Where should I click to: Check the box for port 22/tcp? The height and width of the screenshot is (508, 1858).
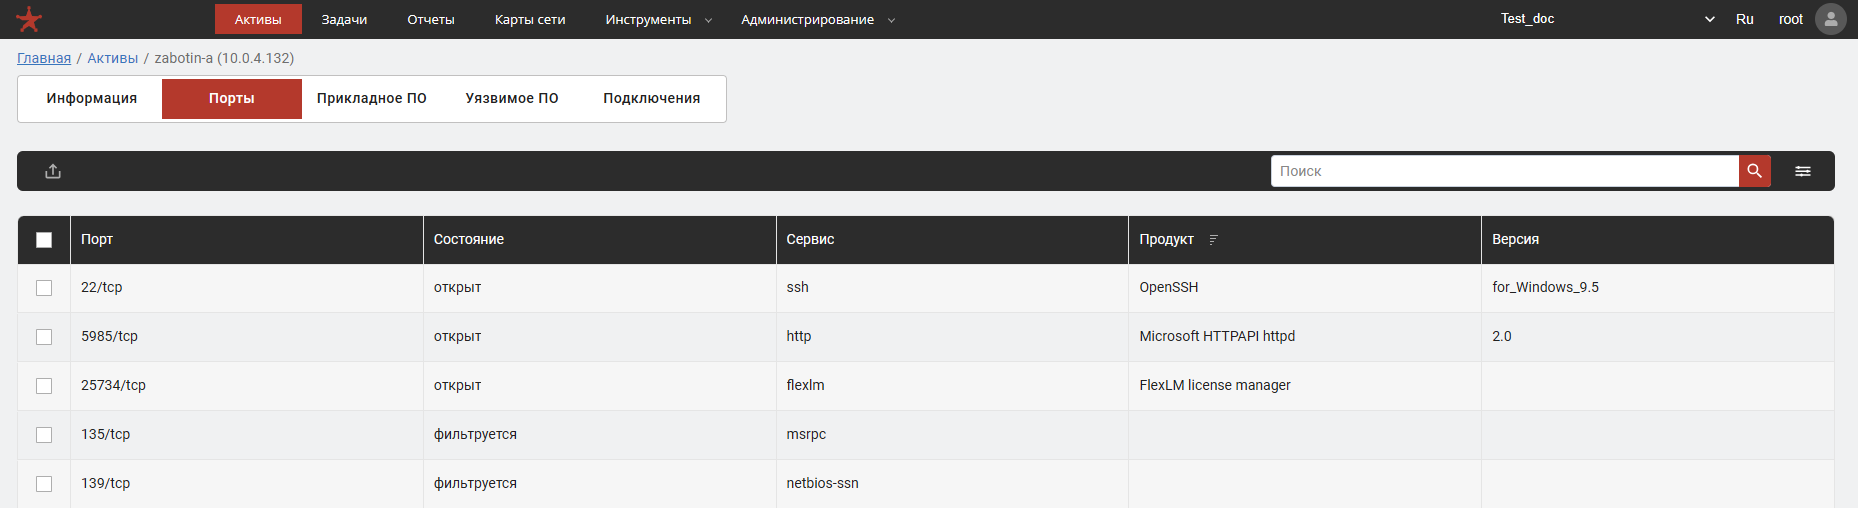[x=44, y=288]
